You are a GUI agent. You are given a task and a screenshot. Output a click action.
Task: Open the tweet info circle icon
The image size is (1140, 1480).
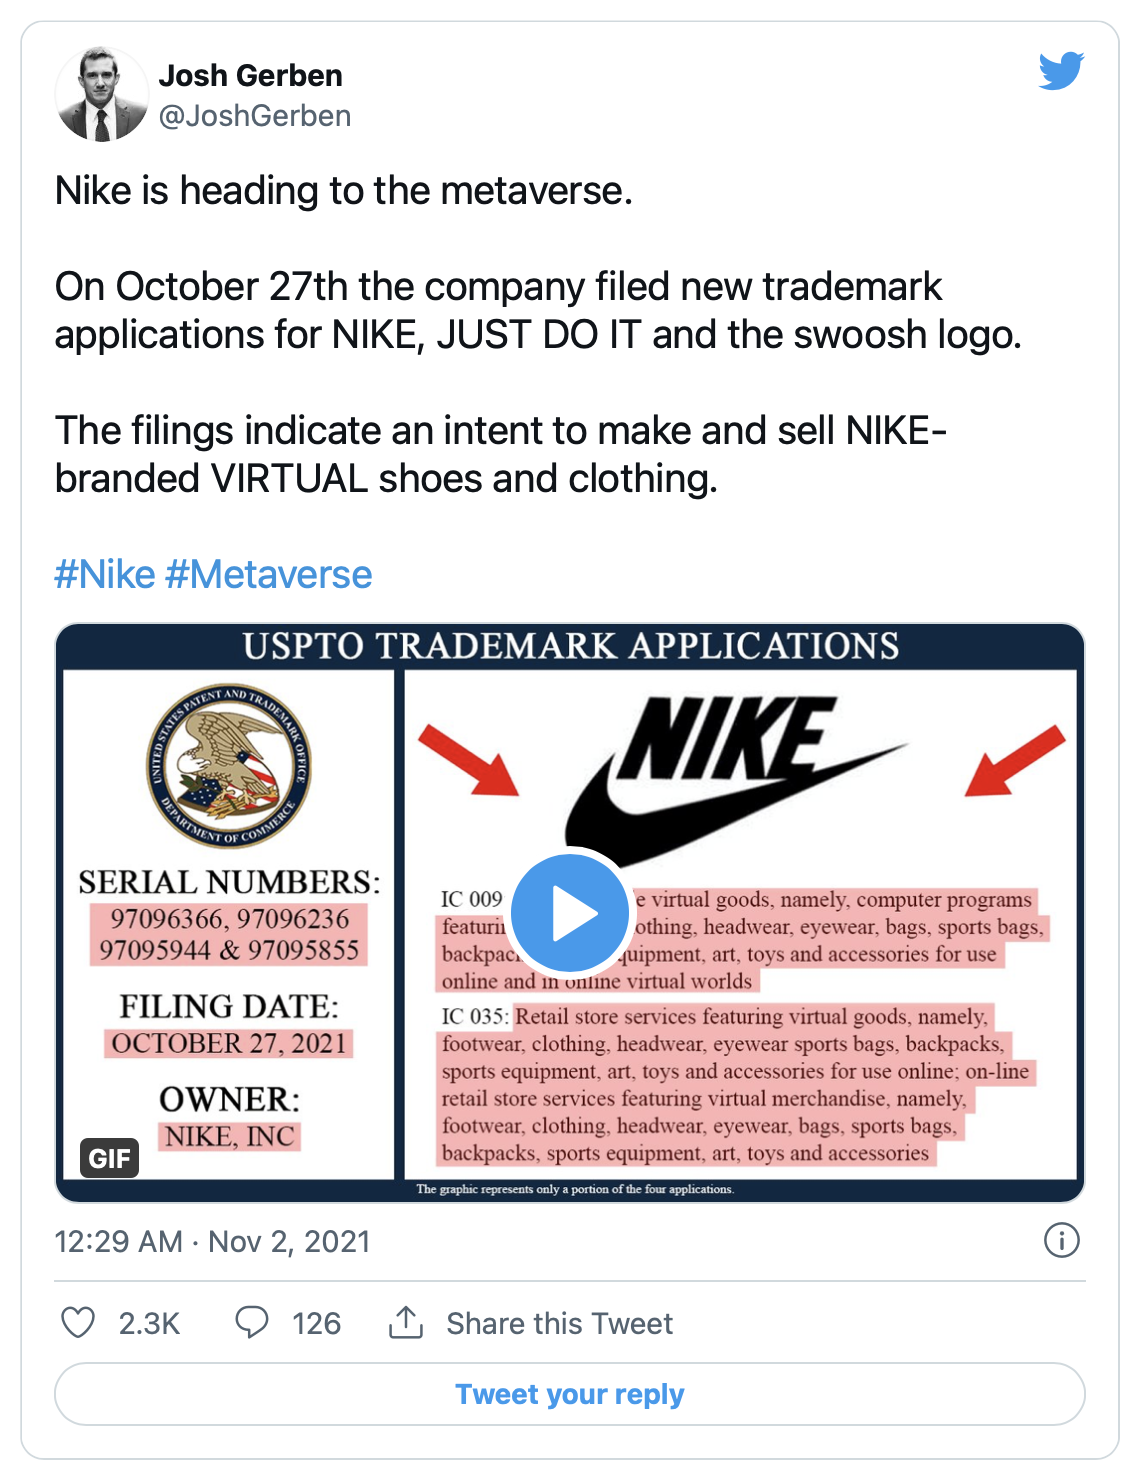point(1061,1240)
